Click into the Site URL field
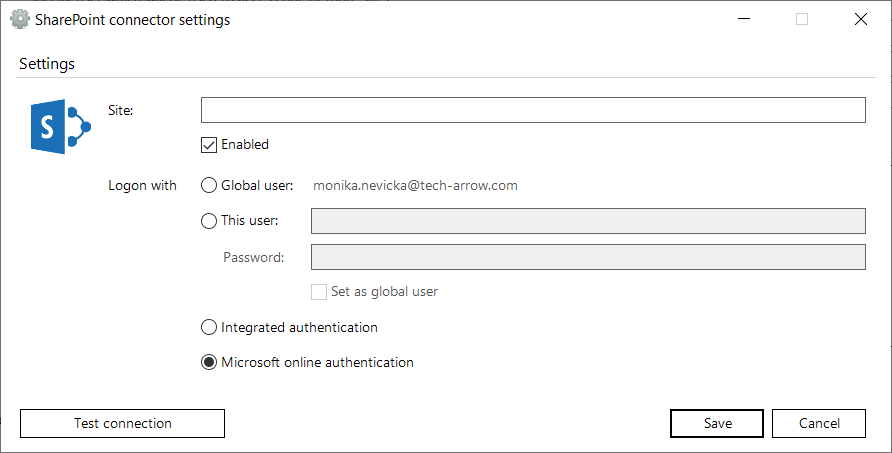 tap(533, 110)
